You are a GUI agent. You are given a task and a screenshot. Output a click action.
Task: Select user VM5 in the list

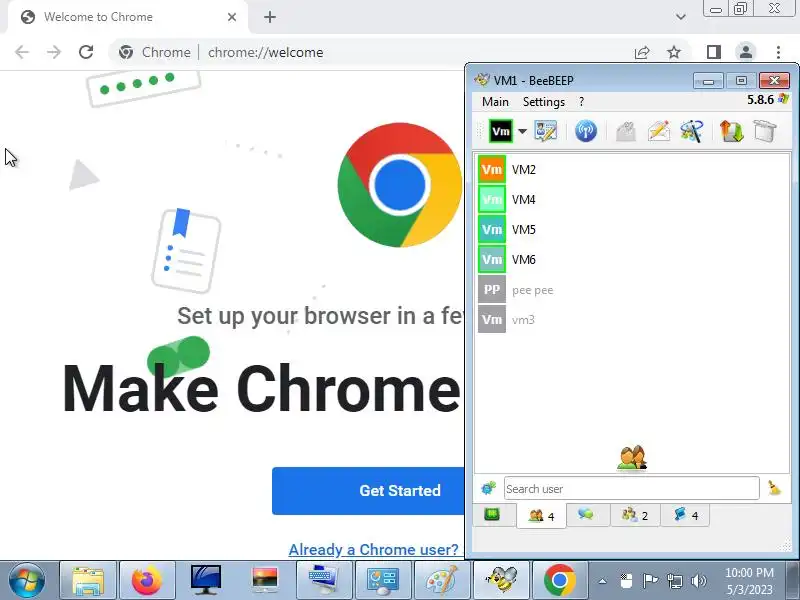[x=633, y=230]
